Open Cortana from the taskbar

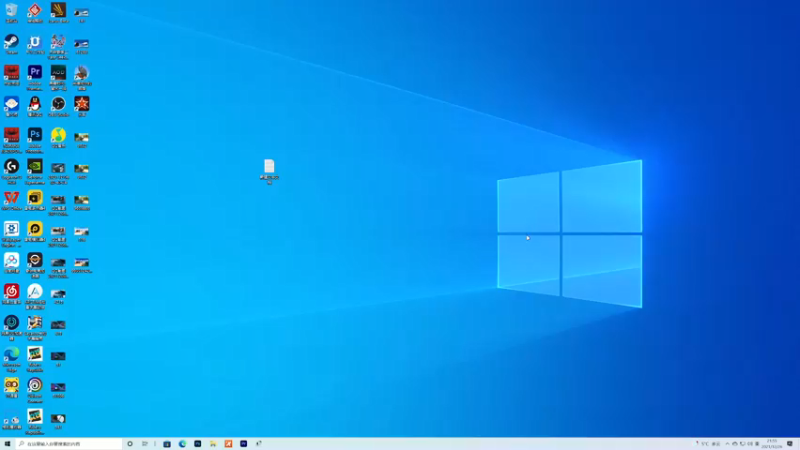[x=130, y=444]
